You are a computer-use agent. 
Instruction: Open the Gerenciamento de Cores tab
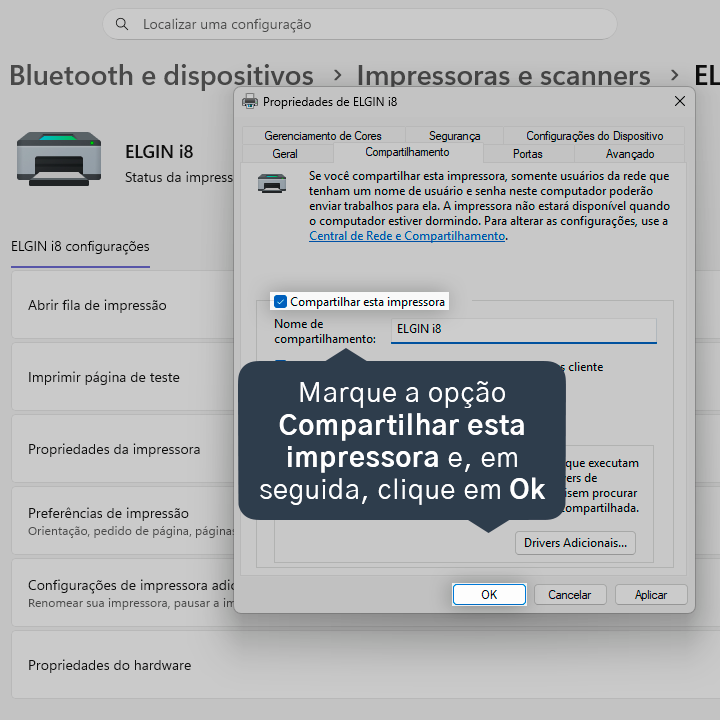(323, 136)
